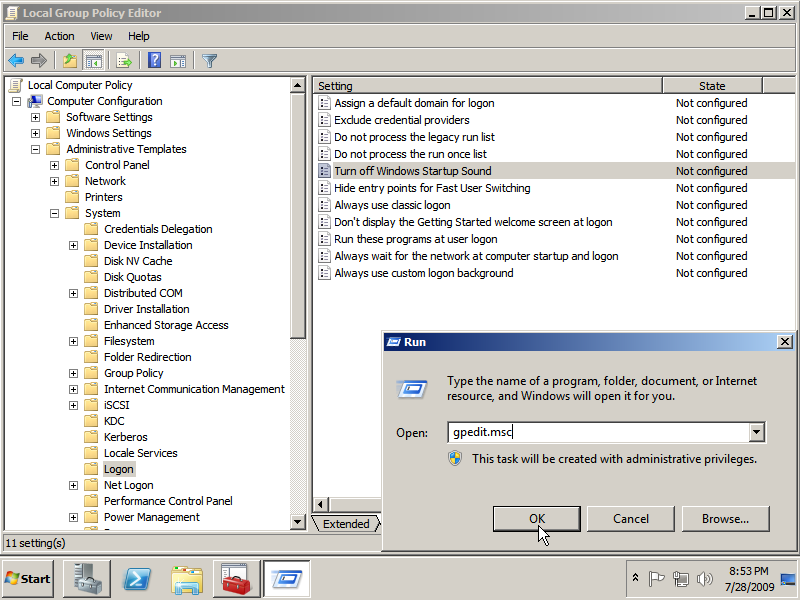
Task: Click icon of Turn off Windows Startup Sound
Action: tap(324, 171)
